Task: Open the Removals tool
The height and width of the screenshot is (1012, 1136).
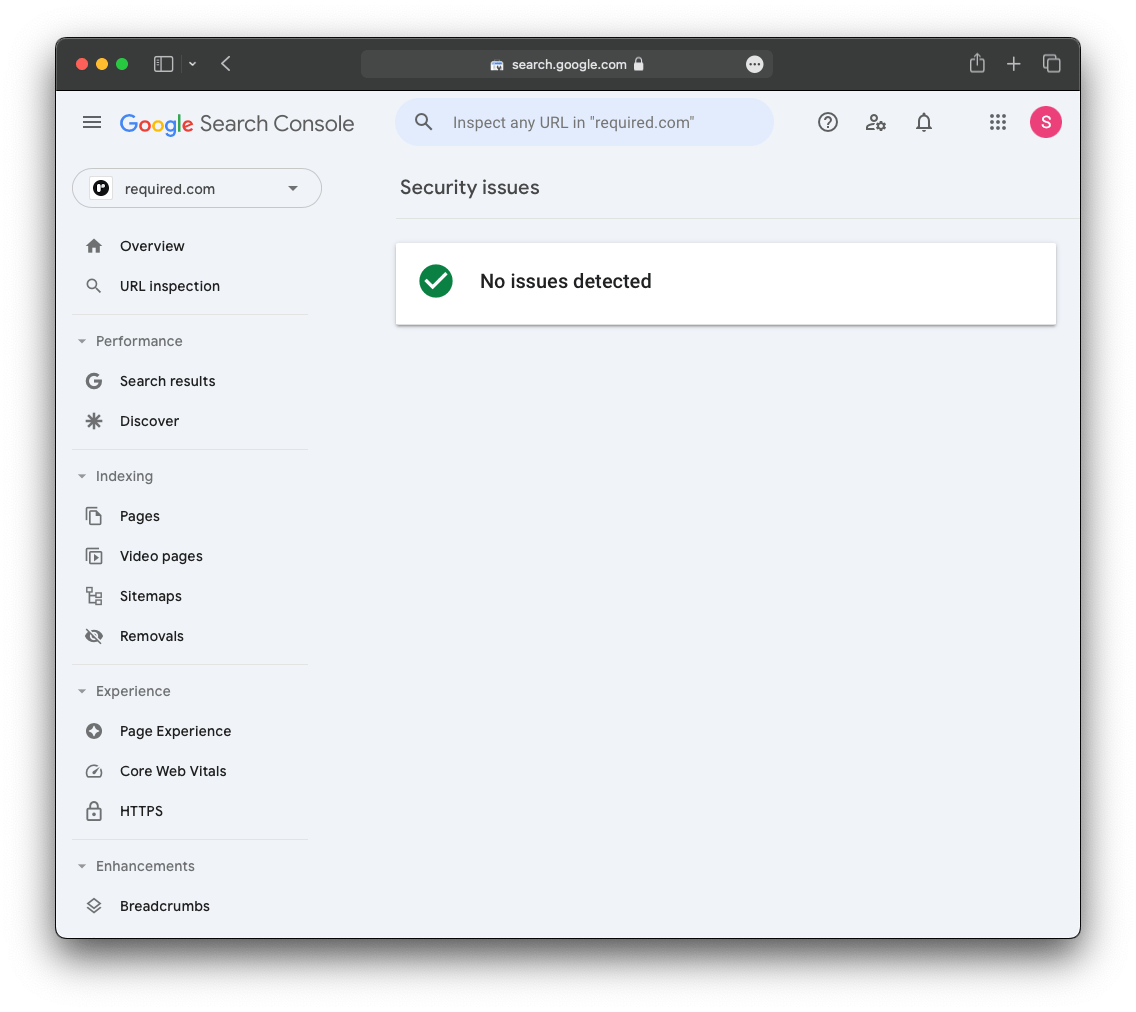Action: (x=151, y=636)
